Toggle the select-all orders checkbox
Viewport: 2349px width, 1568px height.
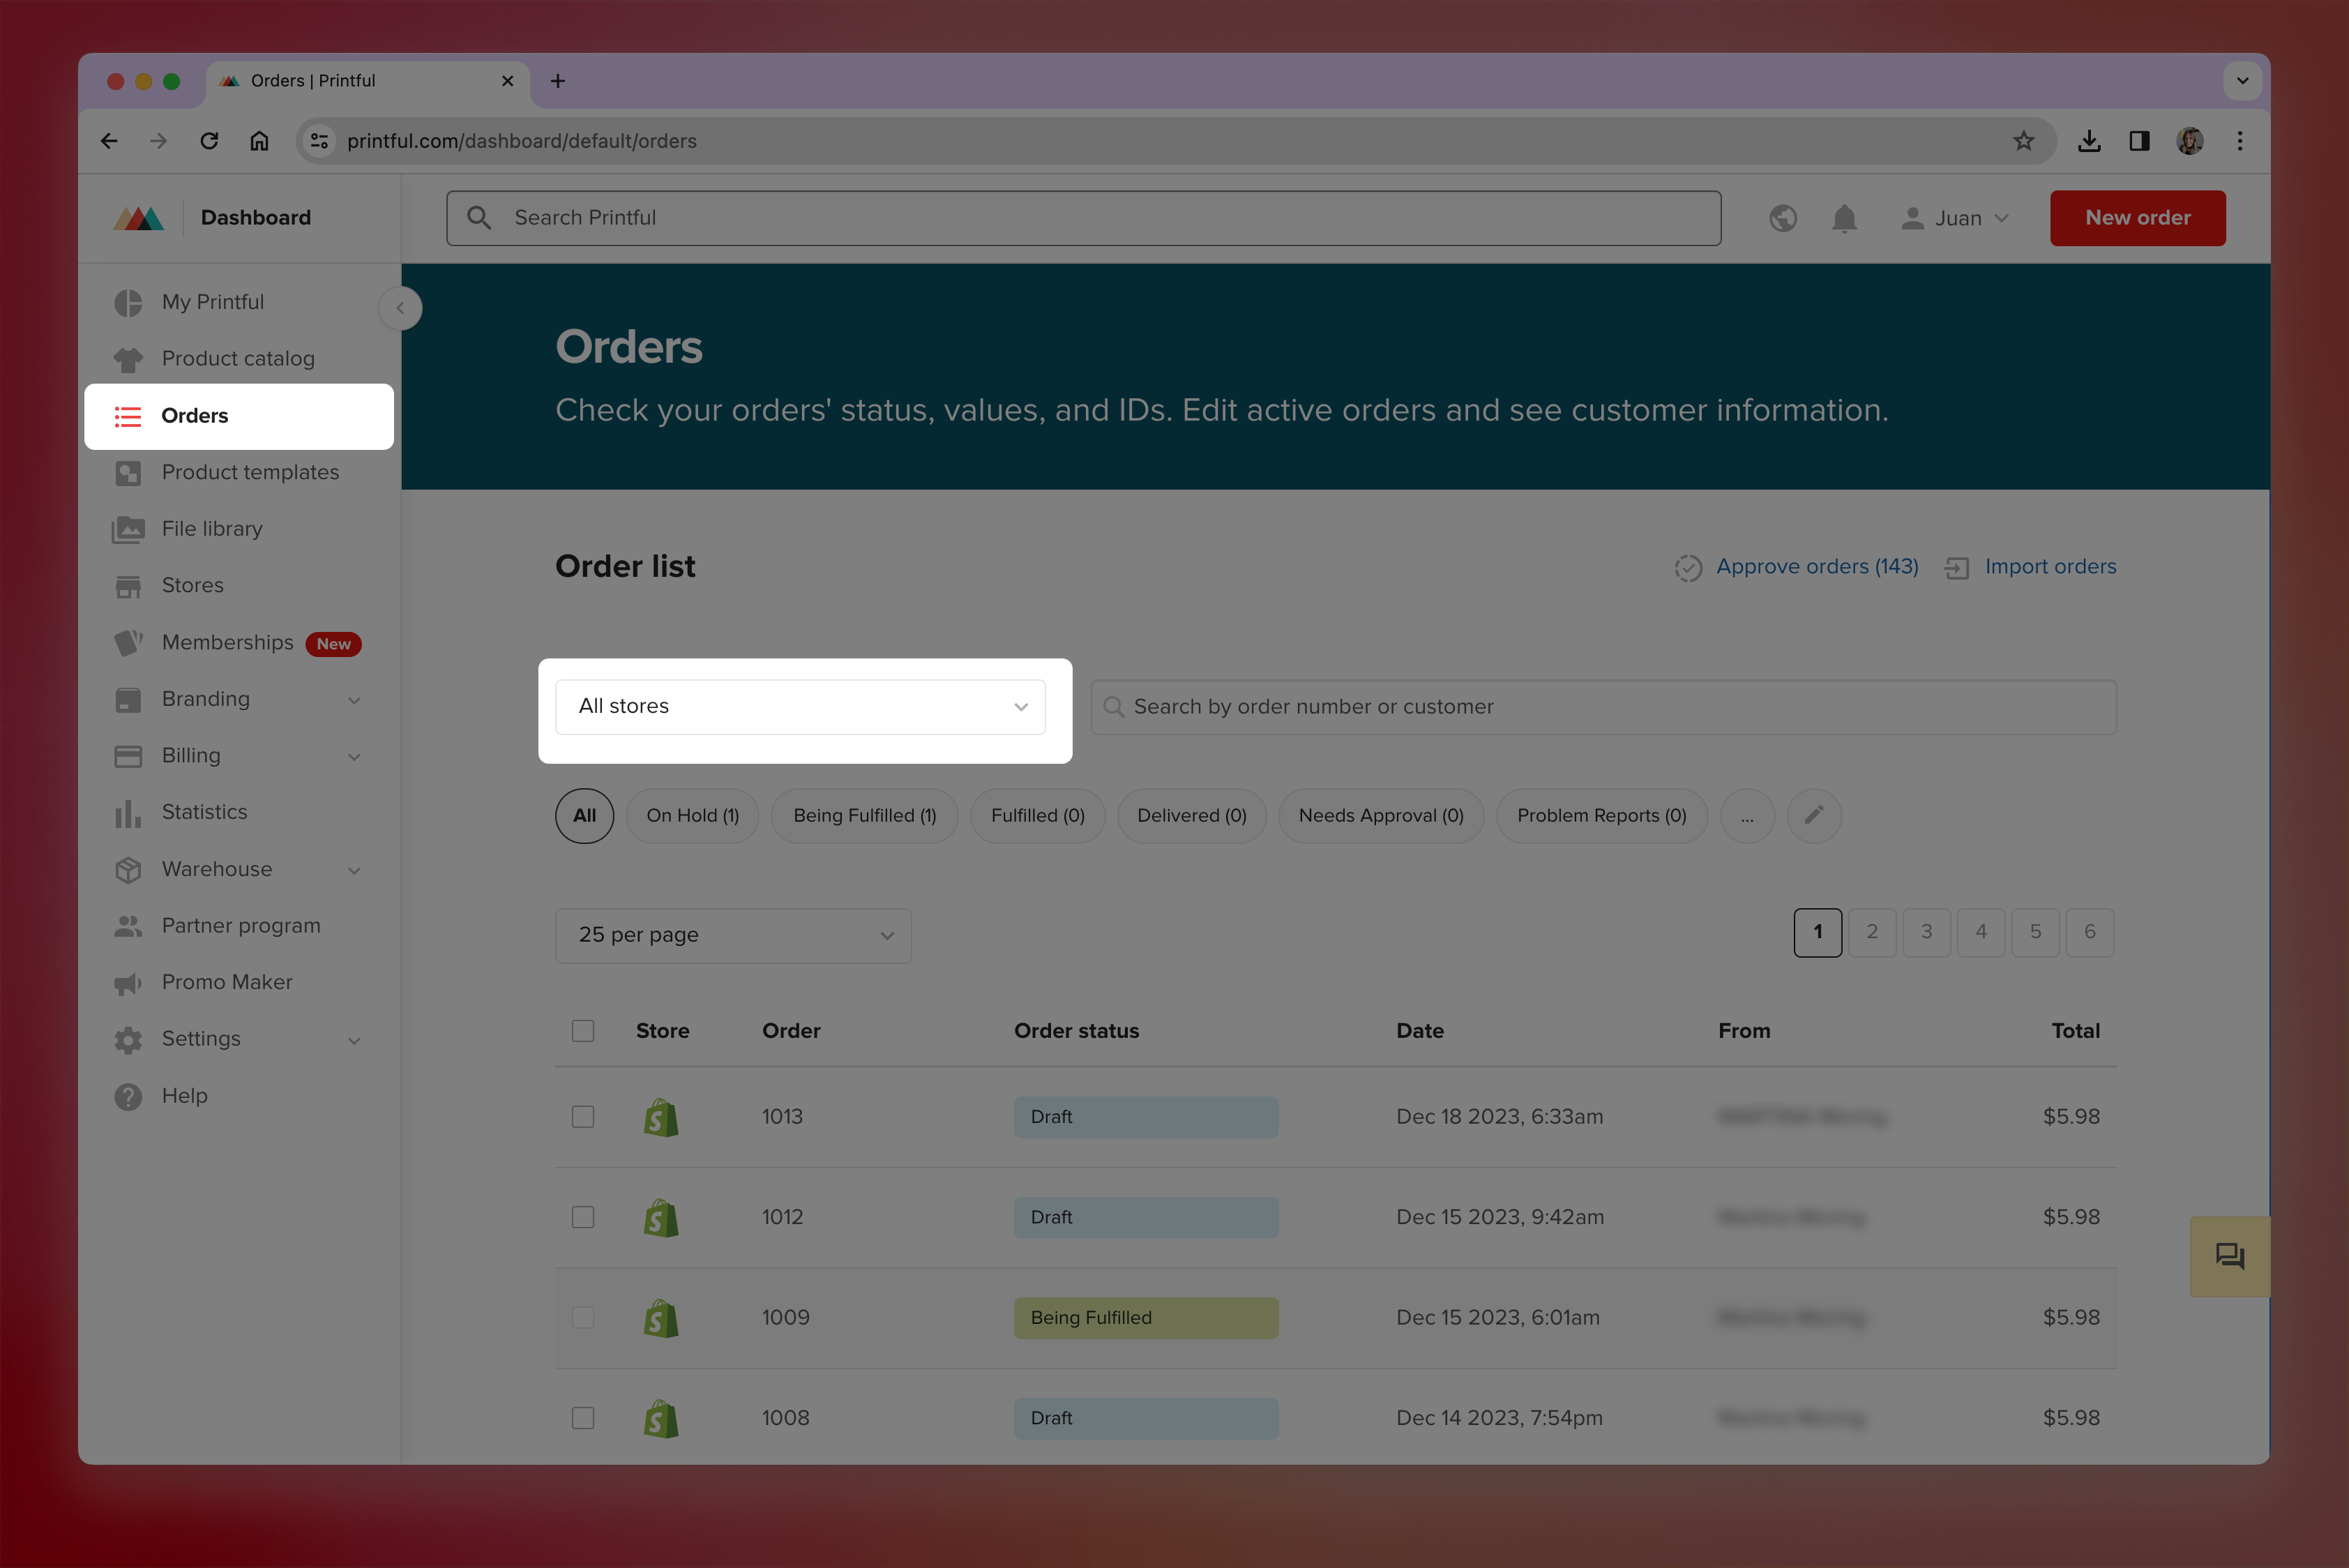tap(583, 1031)
